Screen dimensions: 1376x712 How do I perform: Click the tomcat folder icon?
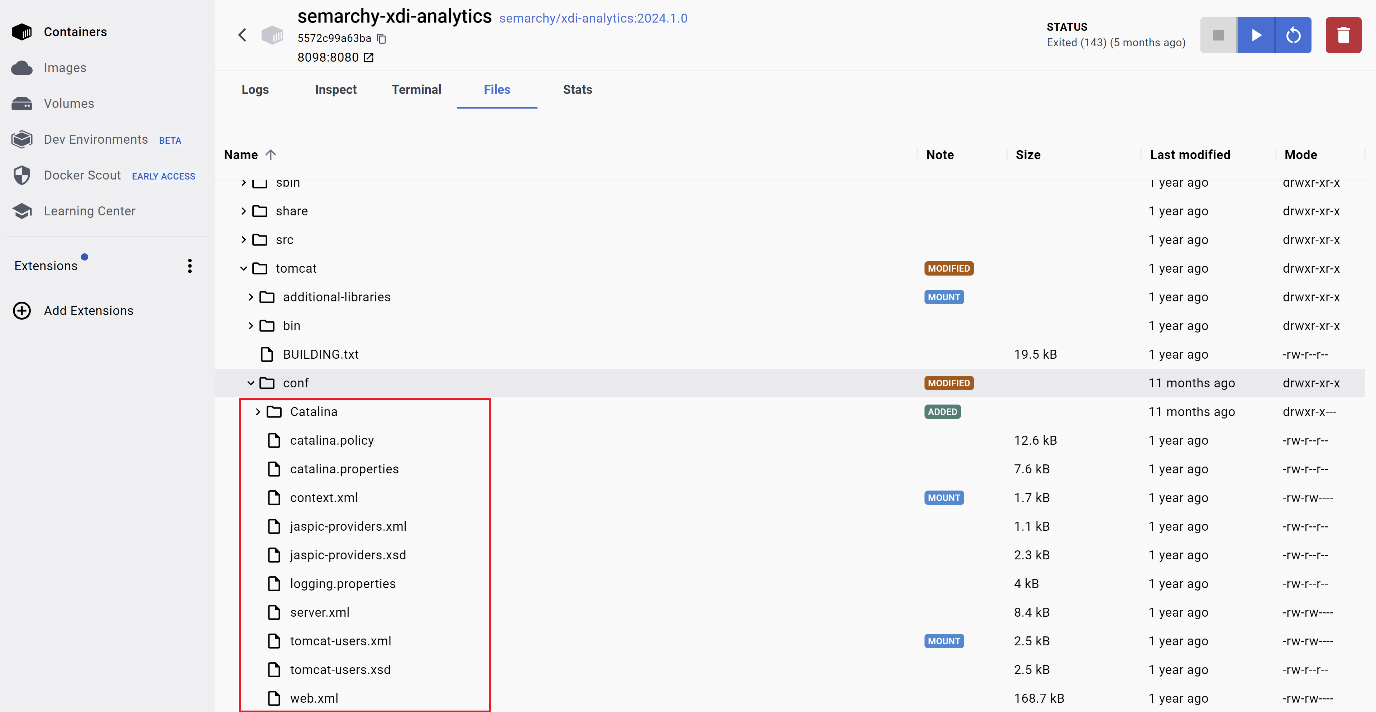click(260, 269)
